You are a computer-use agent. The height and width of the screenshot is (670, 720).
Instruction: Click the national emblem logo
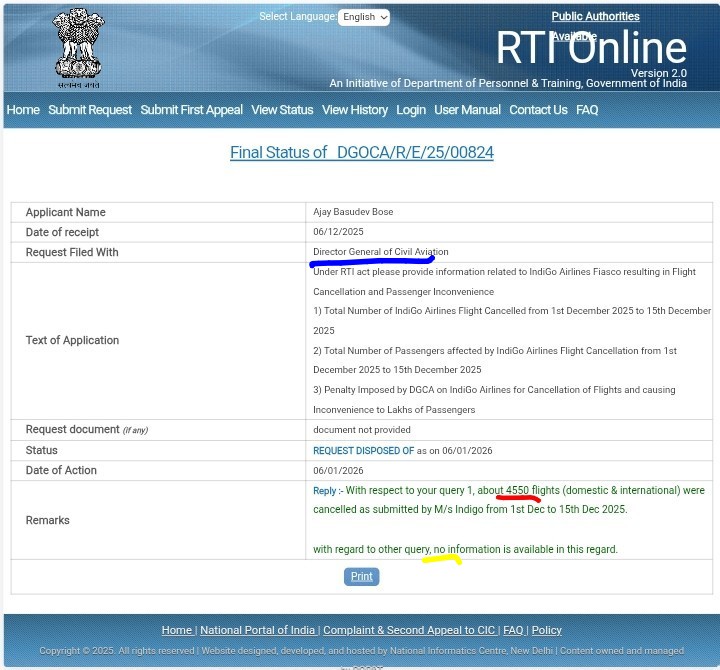78,48
